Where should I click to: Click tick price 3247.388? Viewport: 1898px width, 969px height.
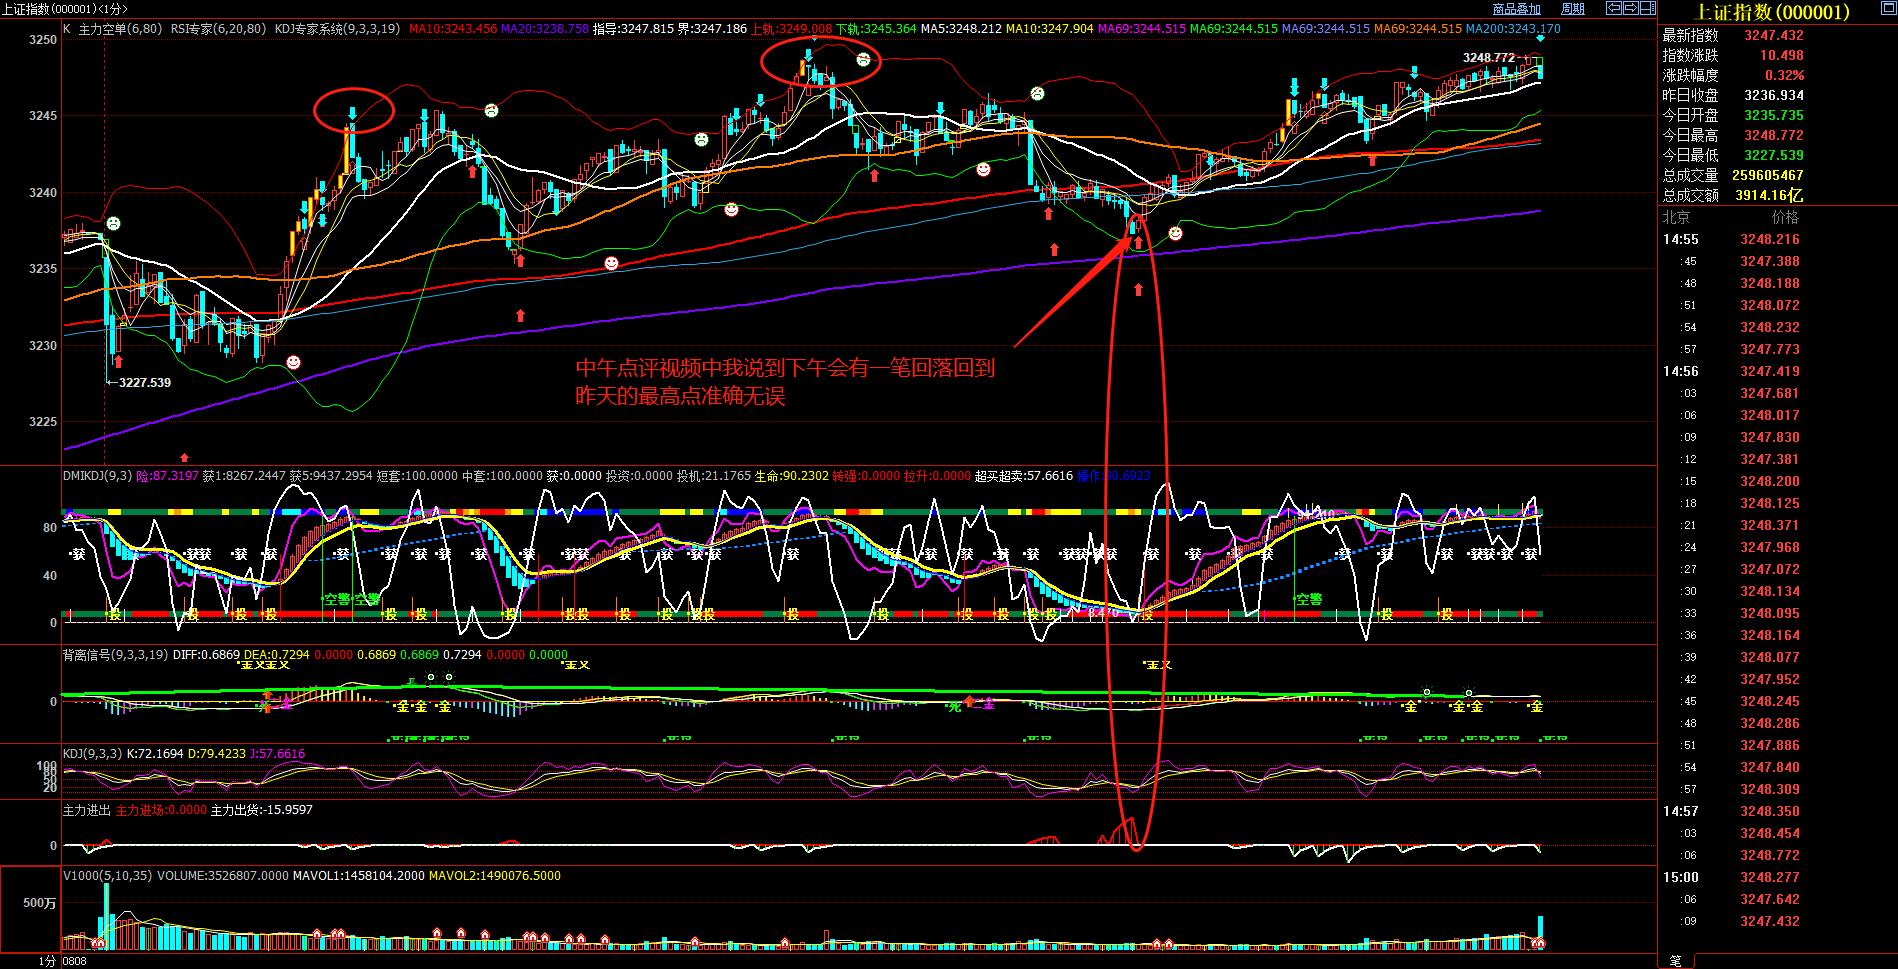[x=1770, y=261]
